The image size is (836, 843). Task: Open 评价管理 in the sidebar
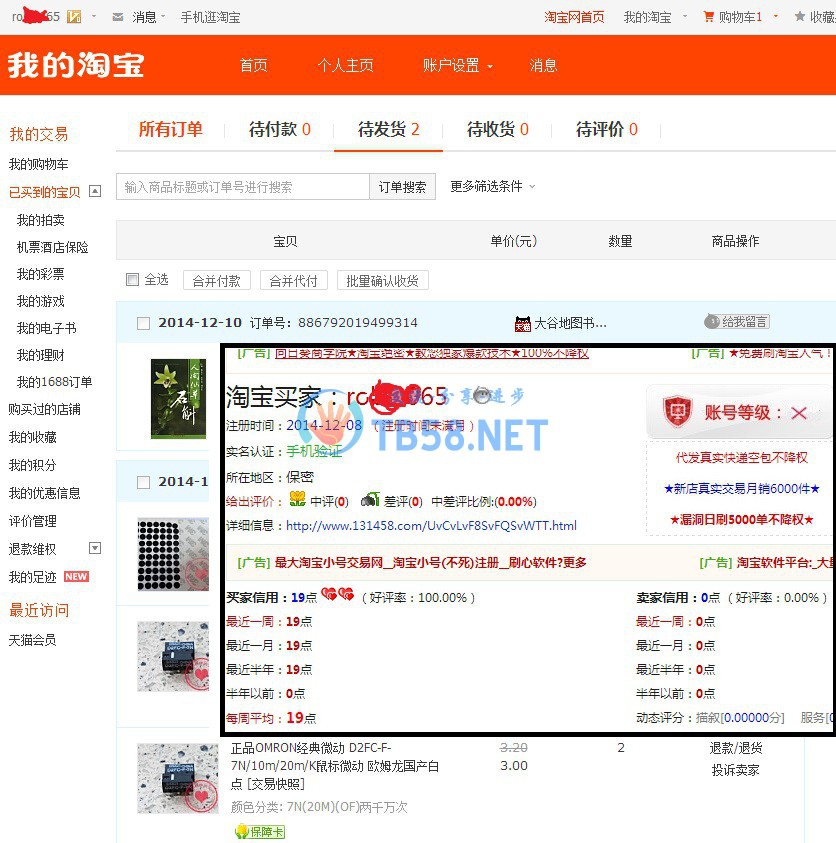coord(32,521)
